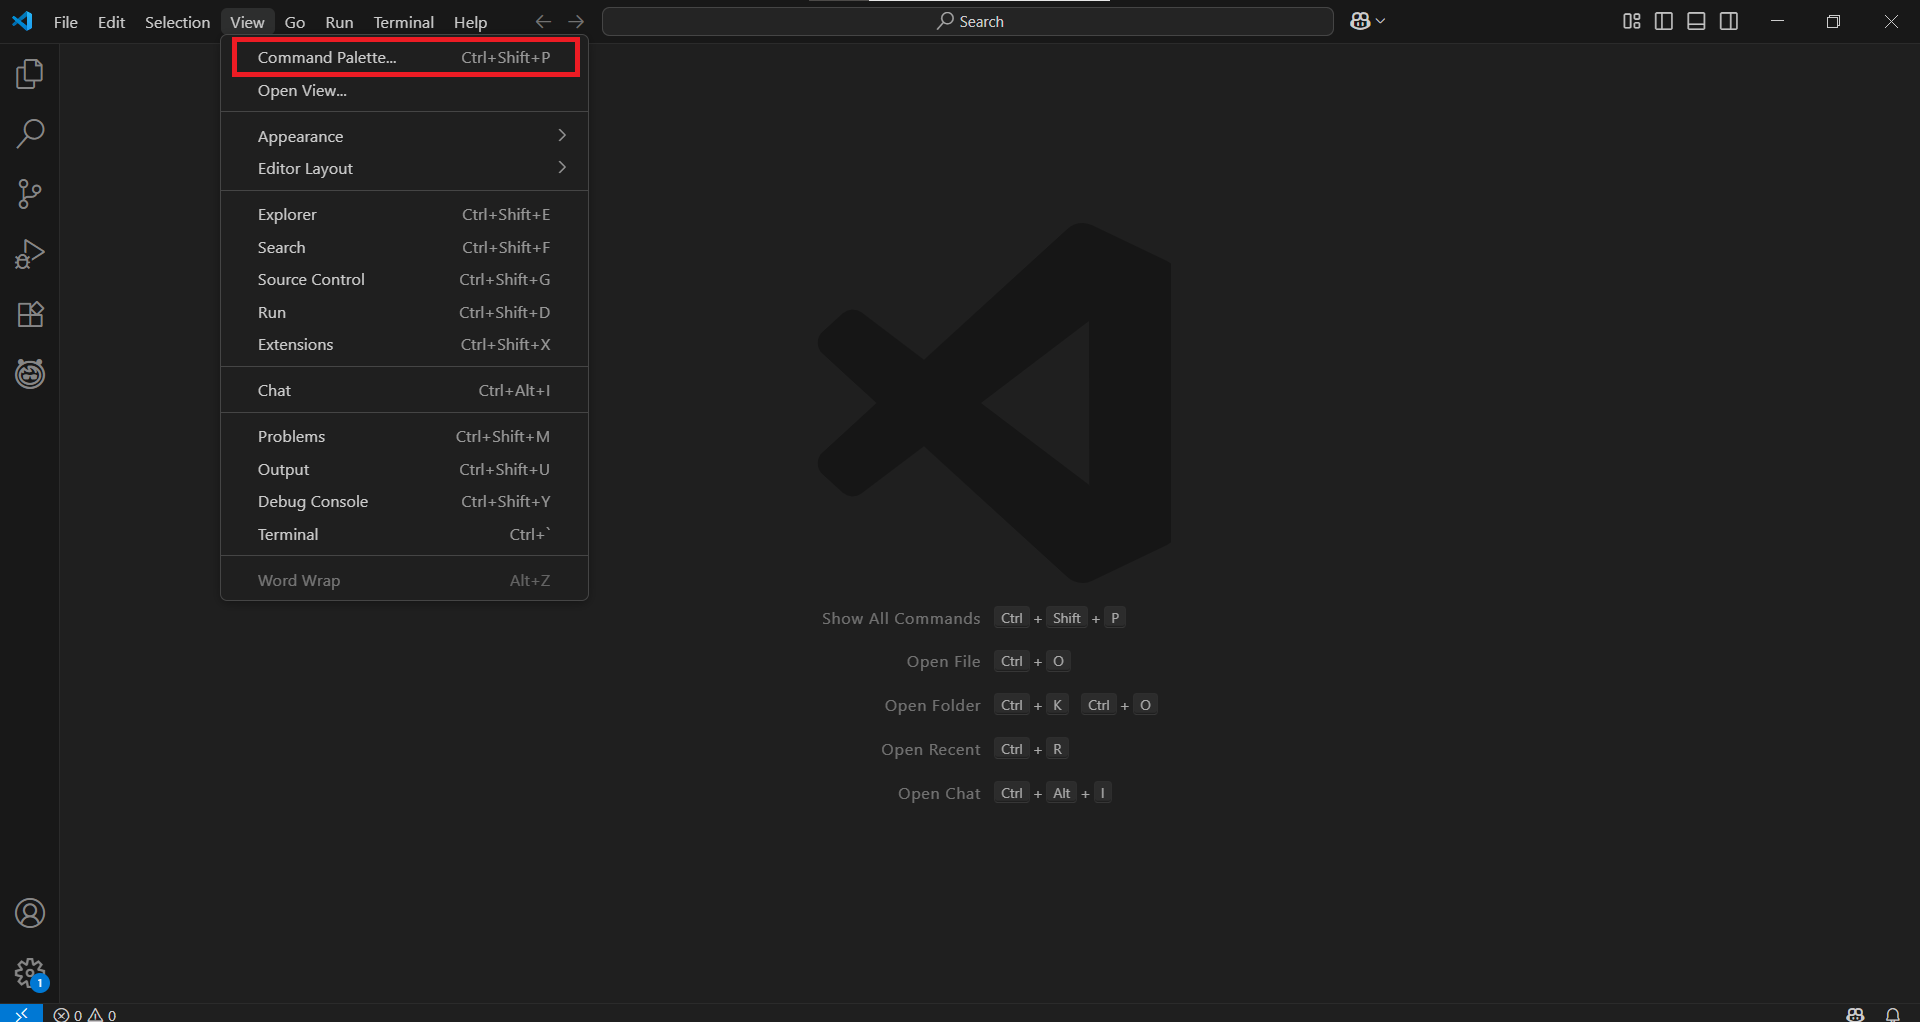This screenshot has height=1022, width=1920.
Task: Click the Open File text
Action: (x=943, y=661)
